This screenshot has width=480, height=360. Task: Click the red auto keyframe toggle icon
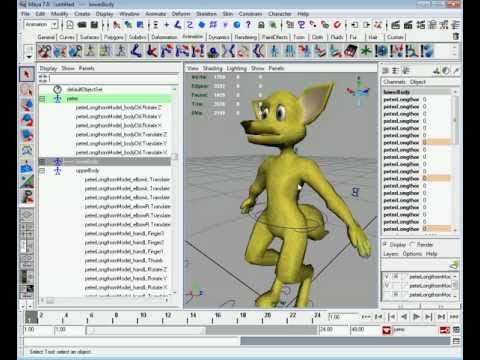click(445, 330)
